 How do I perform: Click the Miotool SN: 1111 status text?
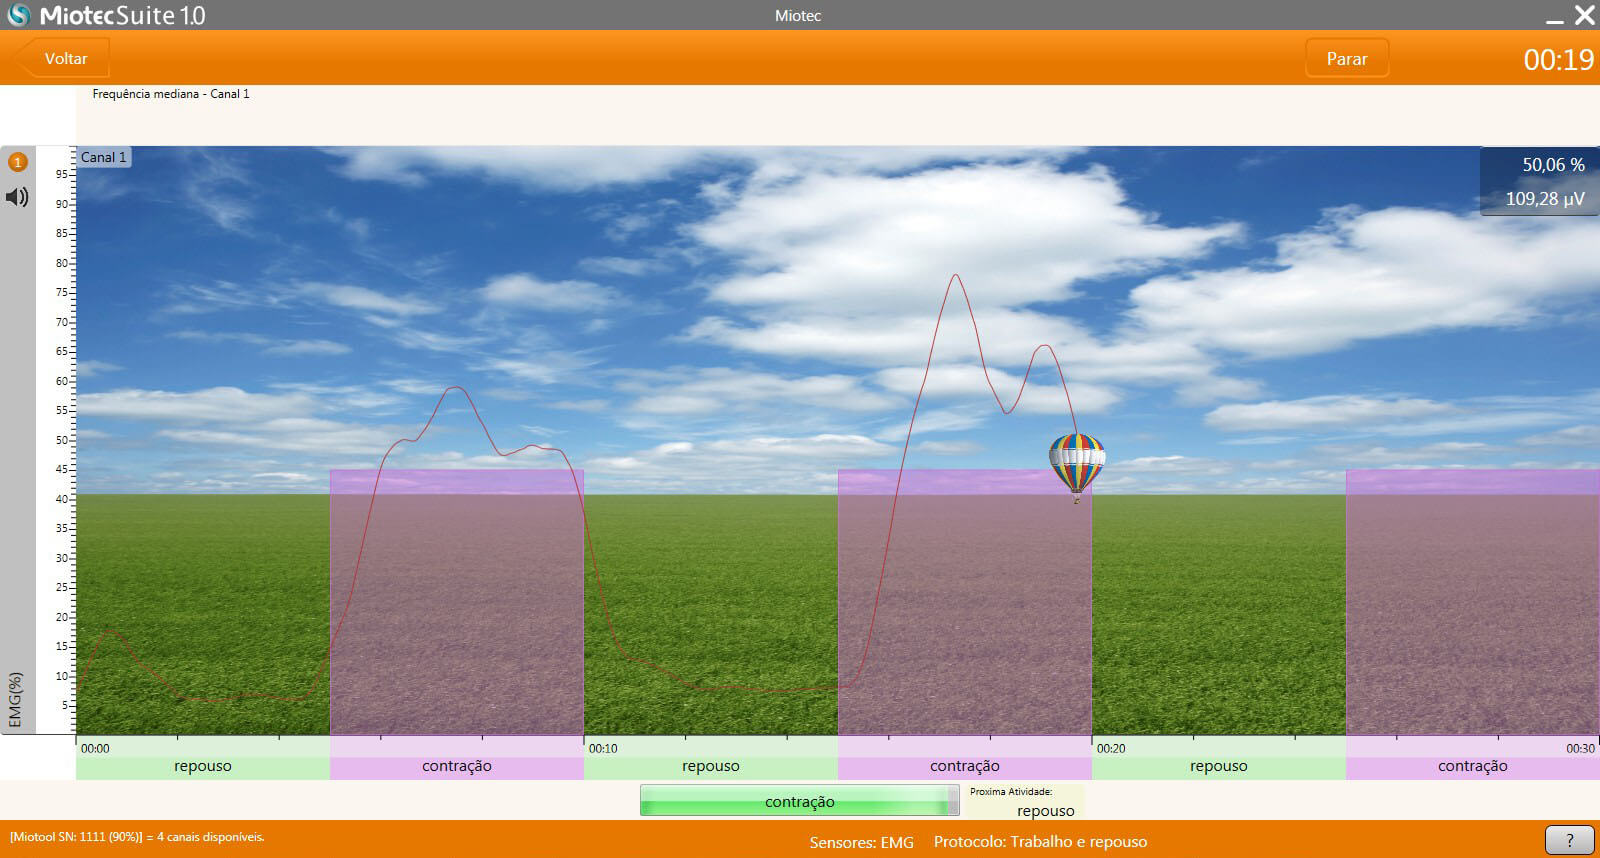click(x=137, y=837)
